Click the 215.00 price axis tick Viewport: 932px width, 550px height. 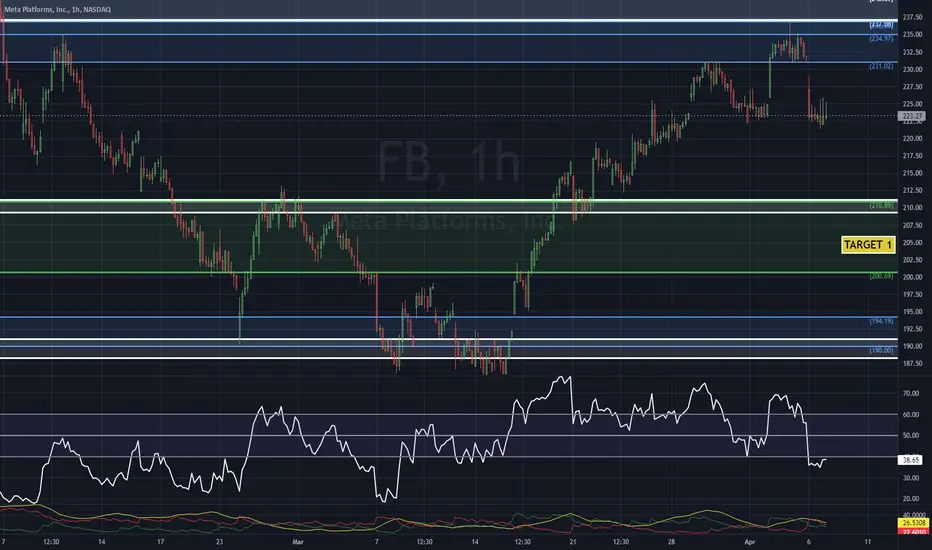click(x=912, y=173)
